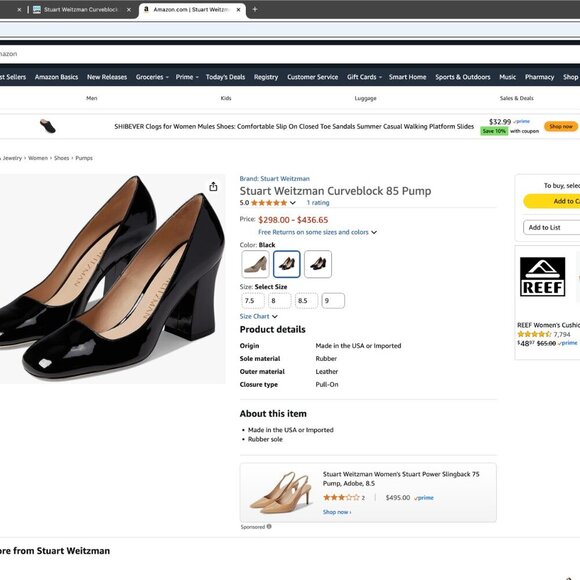Open Brand: Stuart Weitzman link
The height and width of the screenshot is (580, 580).
(x=274, y=179)
